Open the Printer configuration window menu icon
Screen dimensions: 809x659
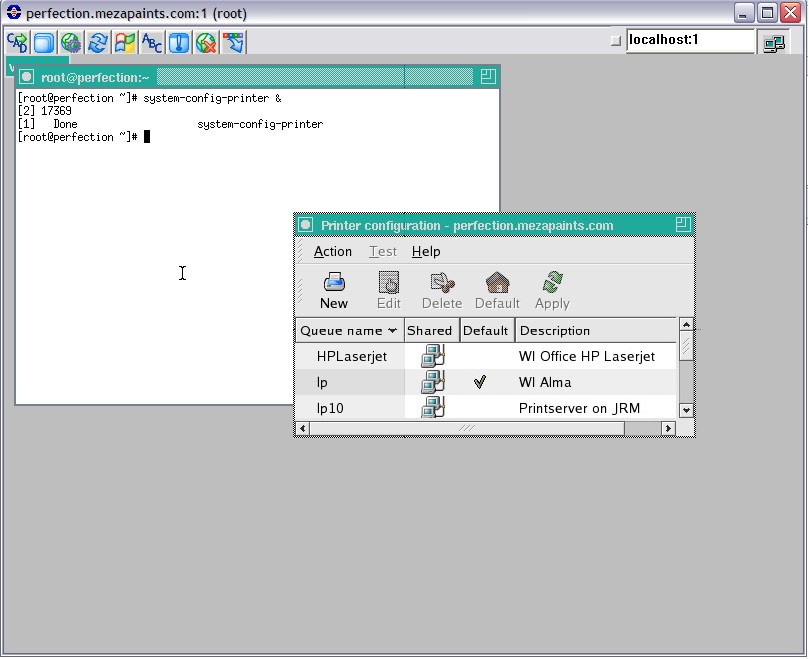point(306,225)
